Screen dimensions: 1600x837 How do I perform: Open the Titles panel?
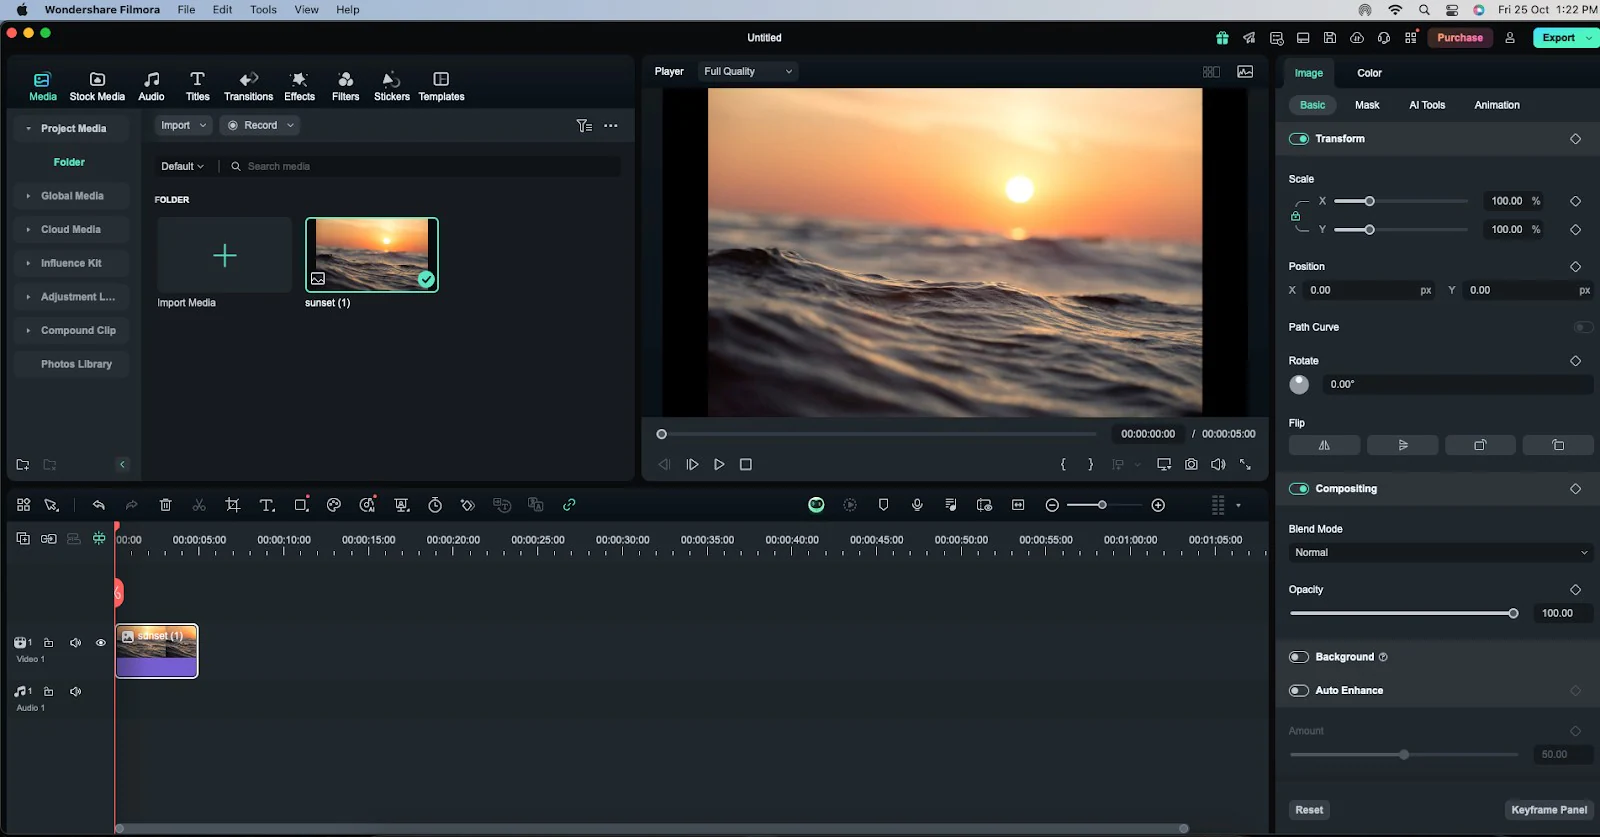click(x=197, y=86)
